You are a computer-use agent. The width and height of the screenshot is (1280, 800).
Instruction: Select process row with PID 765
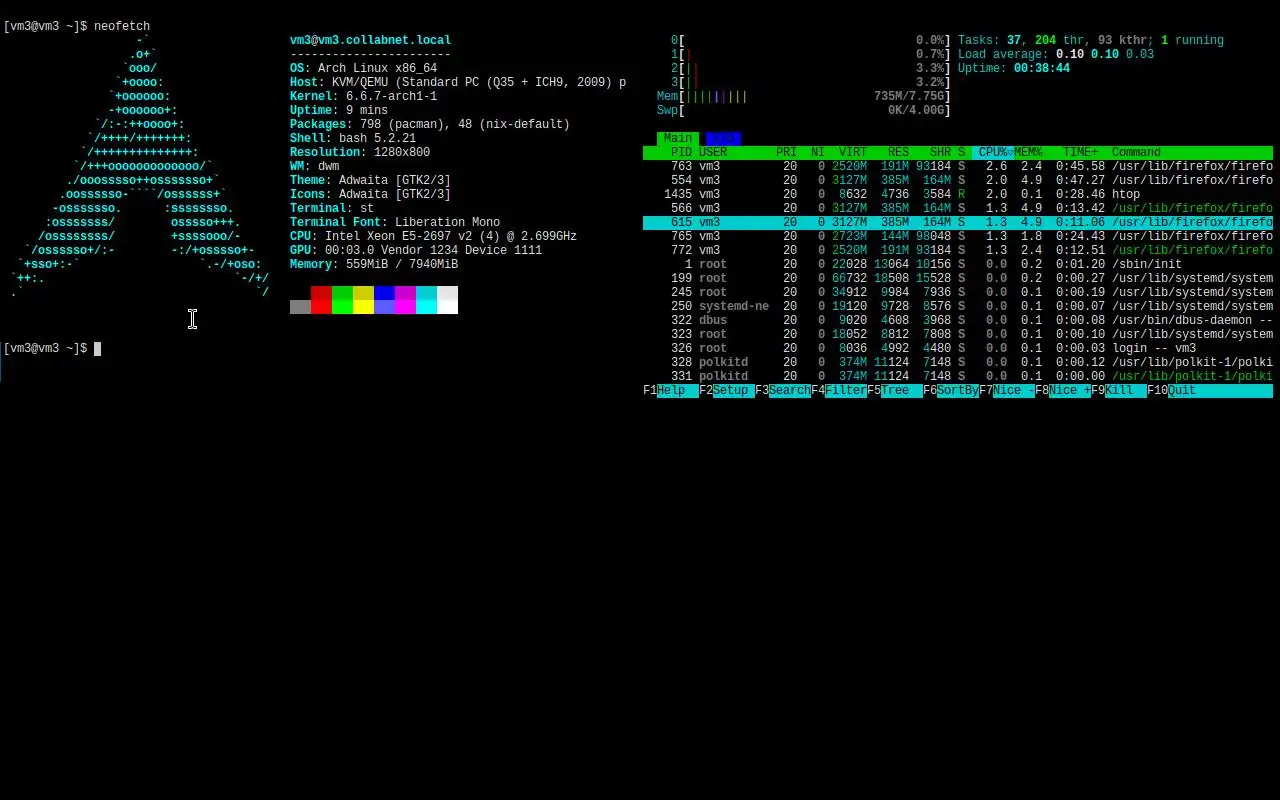coord(958,236)
